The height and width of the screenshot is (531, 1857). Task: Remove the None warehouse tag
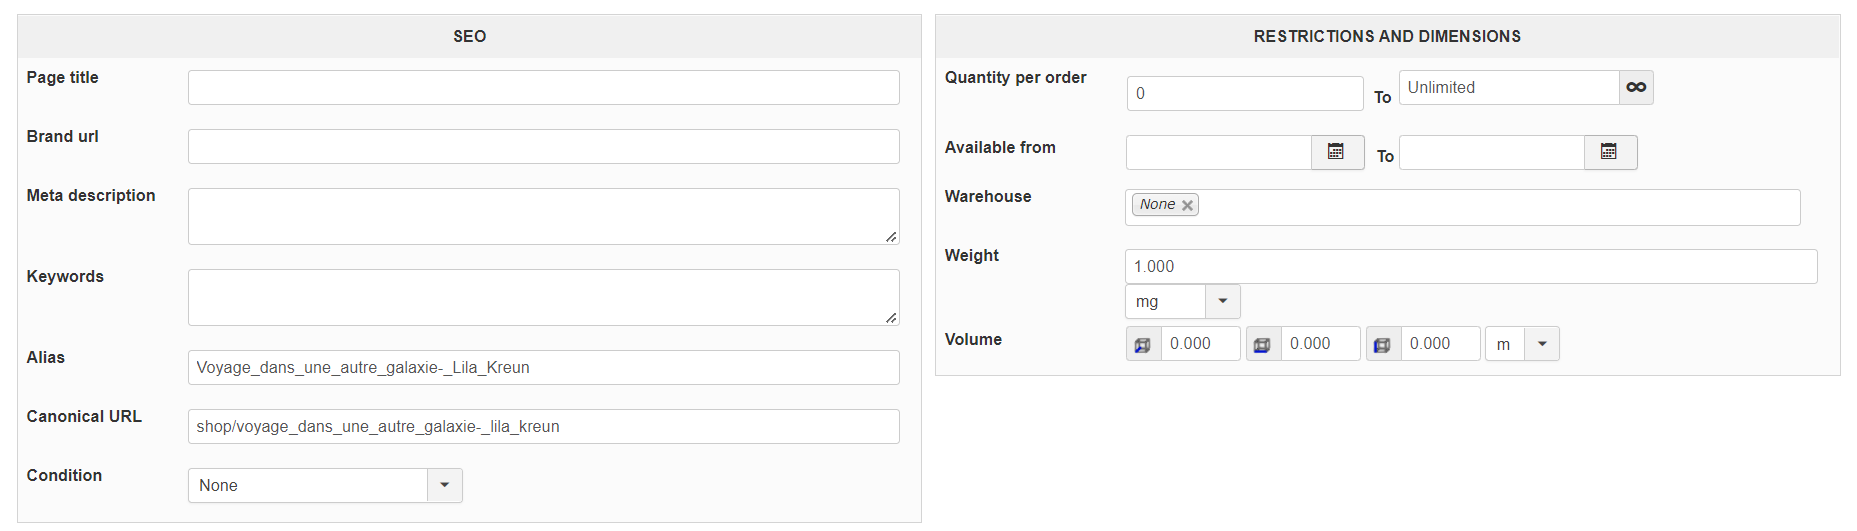click(1187, 205)
